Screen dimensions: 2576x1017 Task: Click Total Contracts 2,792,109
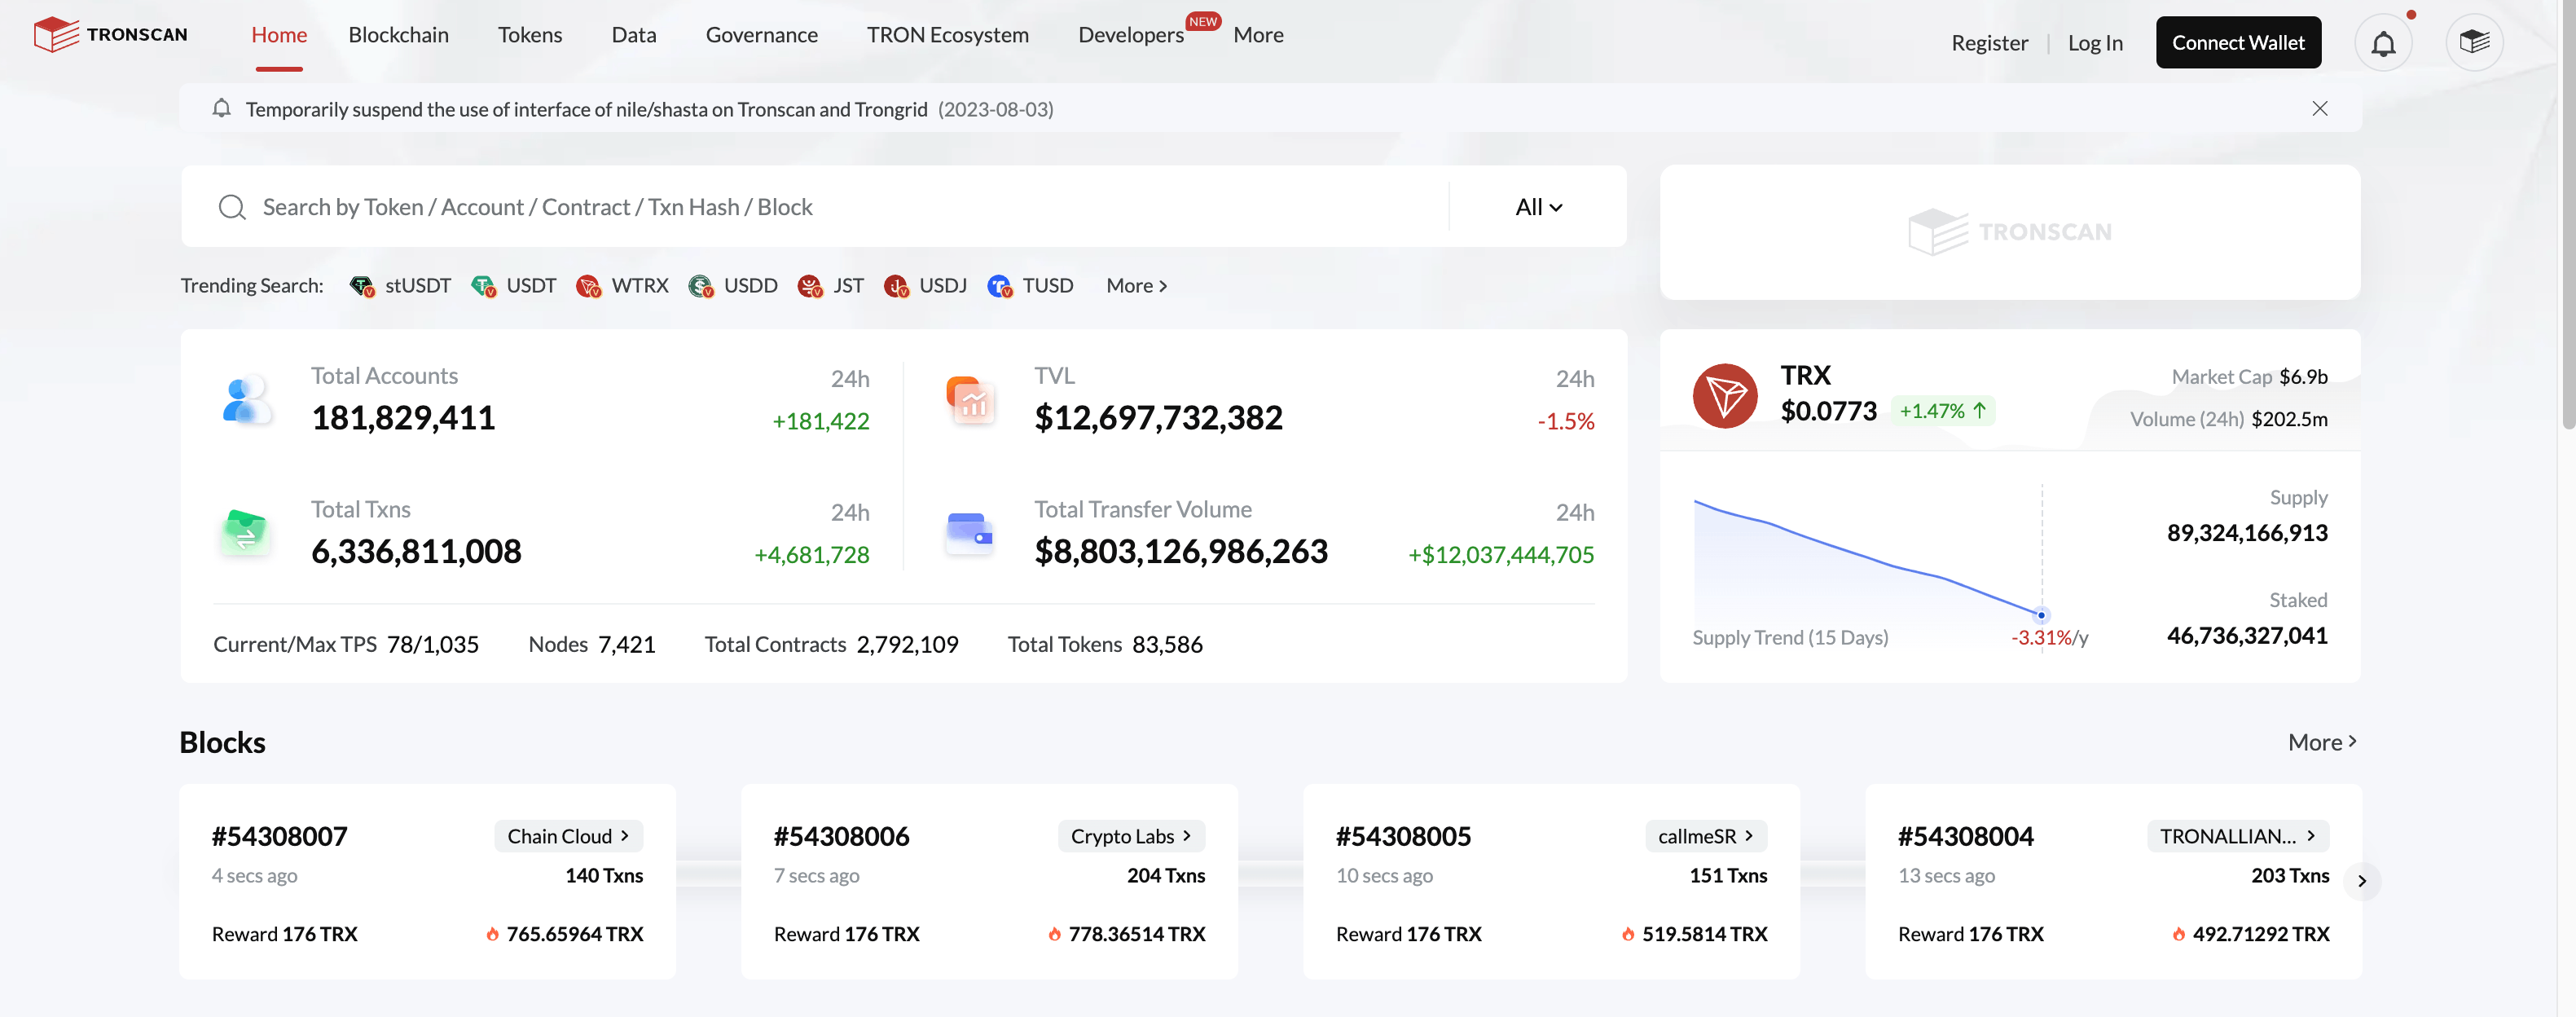click(x=831, y=645)
